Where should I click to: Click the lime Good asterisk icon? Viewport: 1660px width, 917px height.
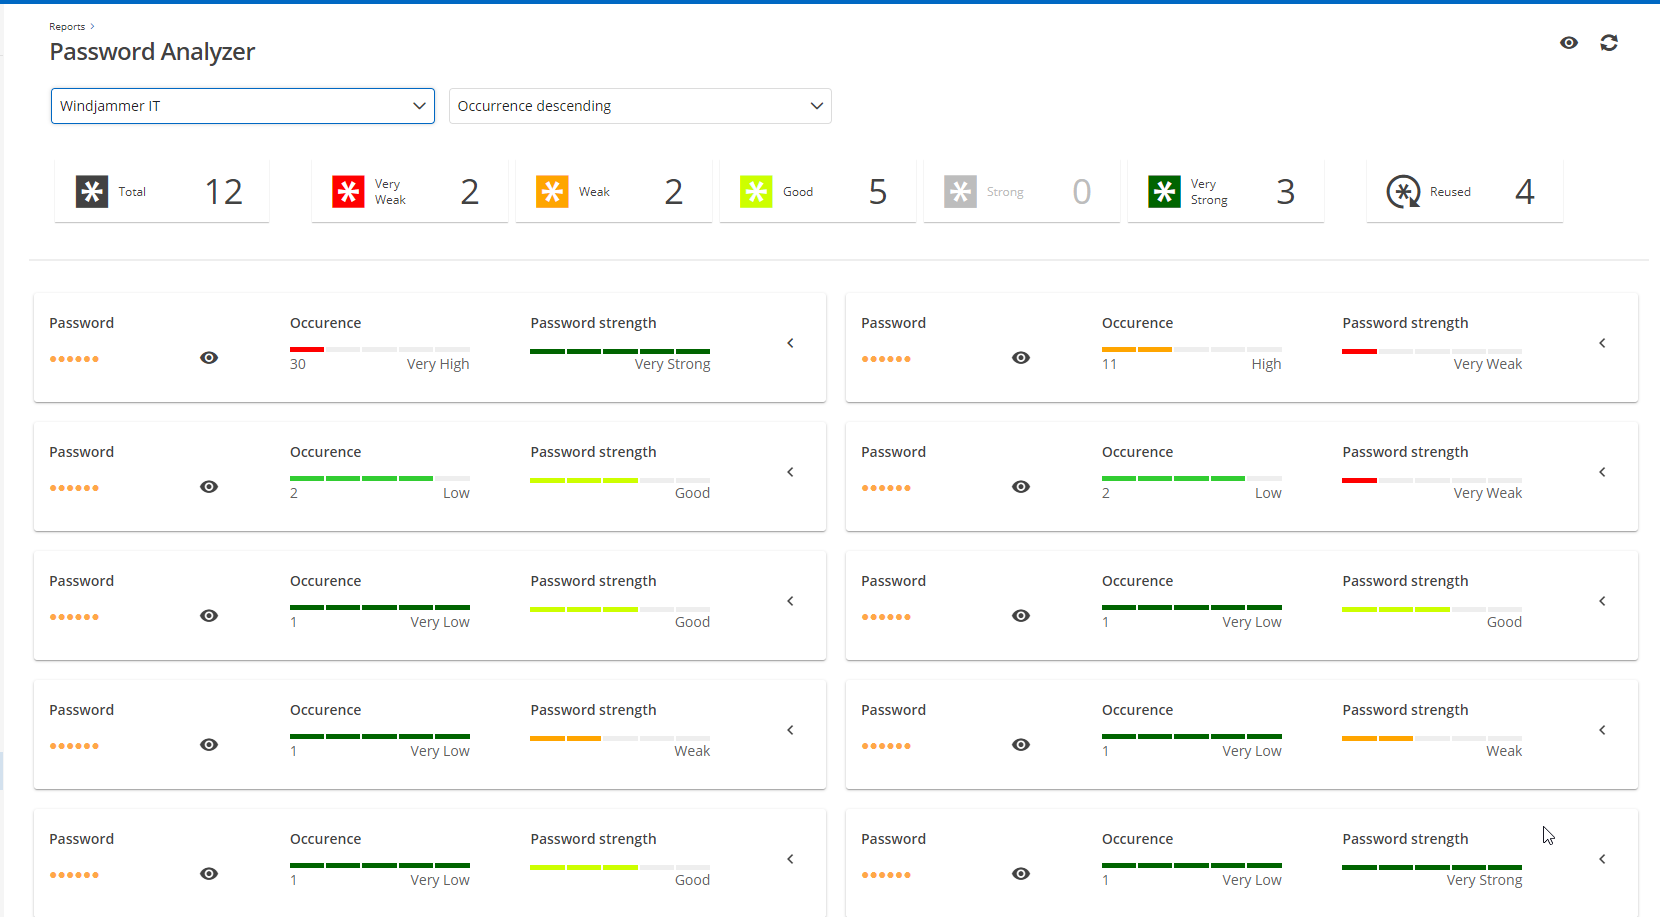pos(756,191)
